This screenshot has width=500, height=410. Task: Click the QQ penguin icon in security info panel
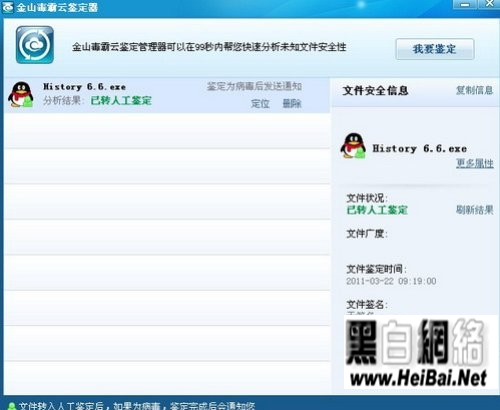click(x=353, y=146)
